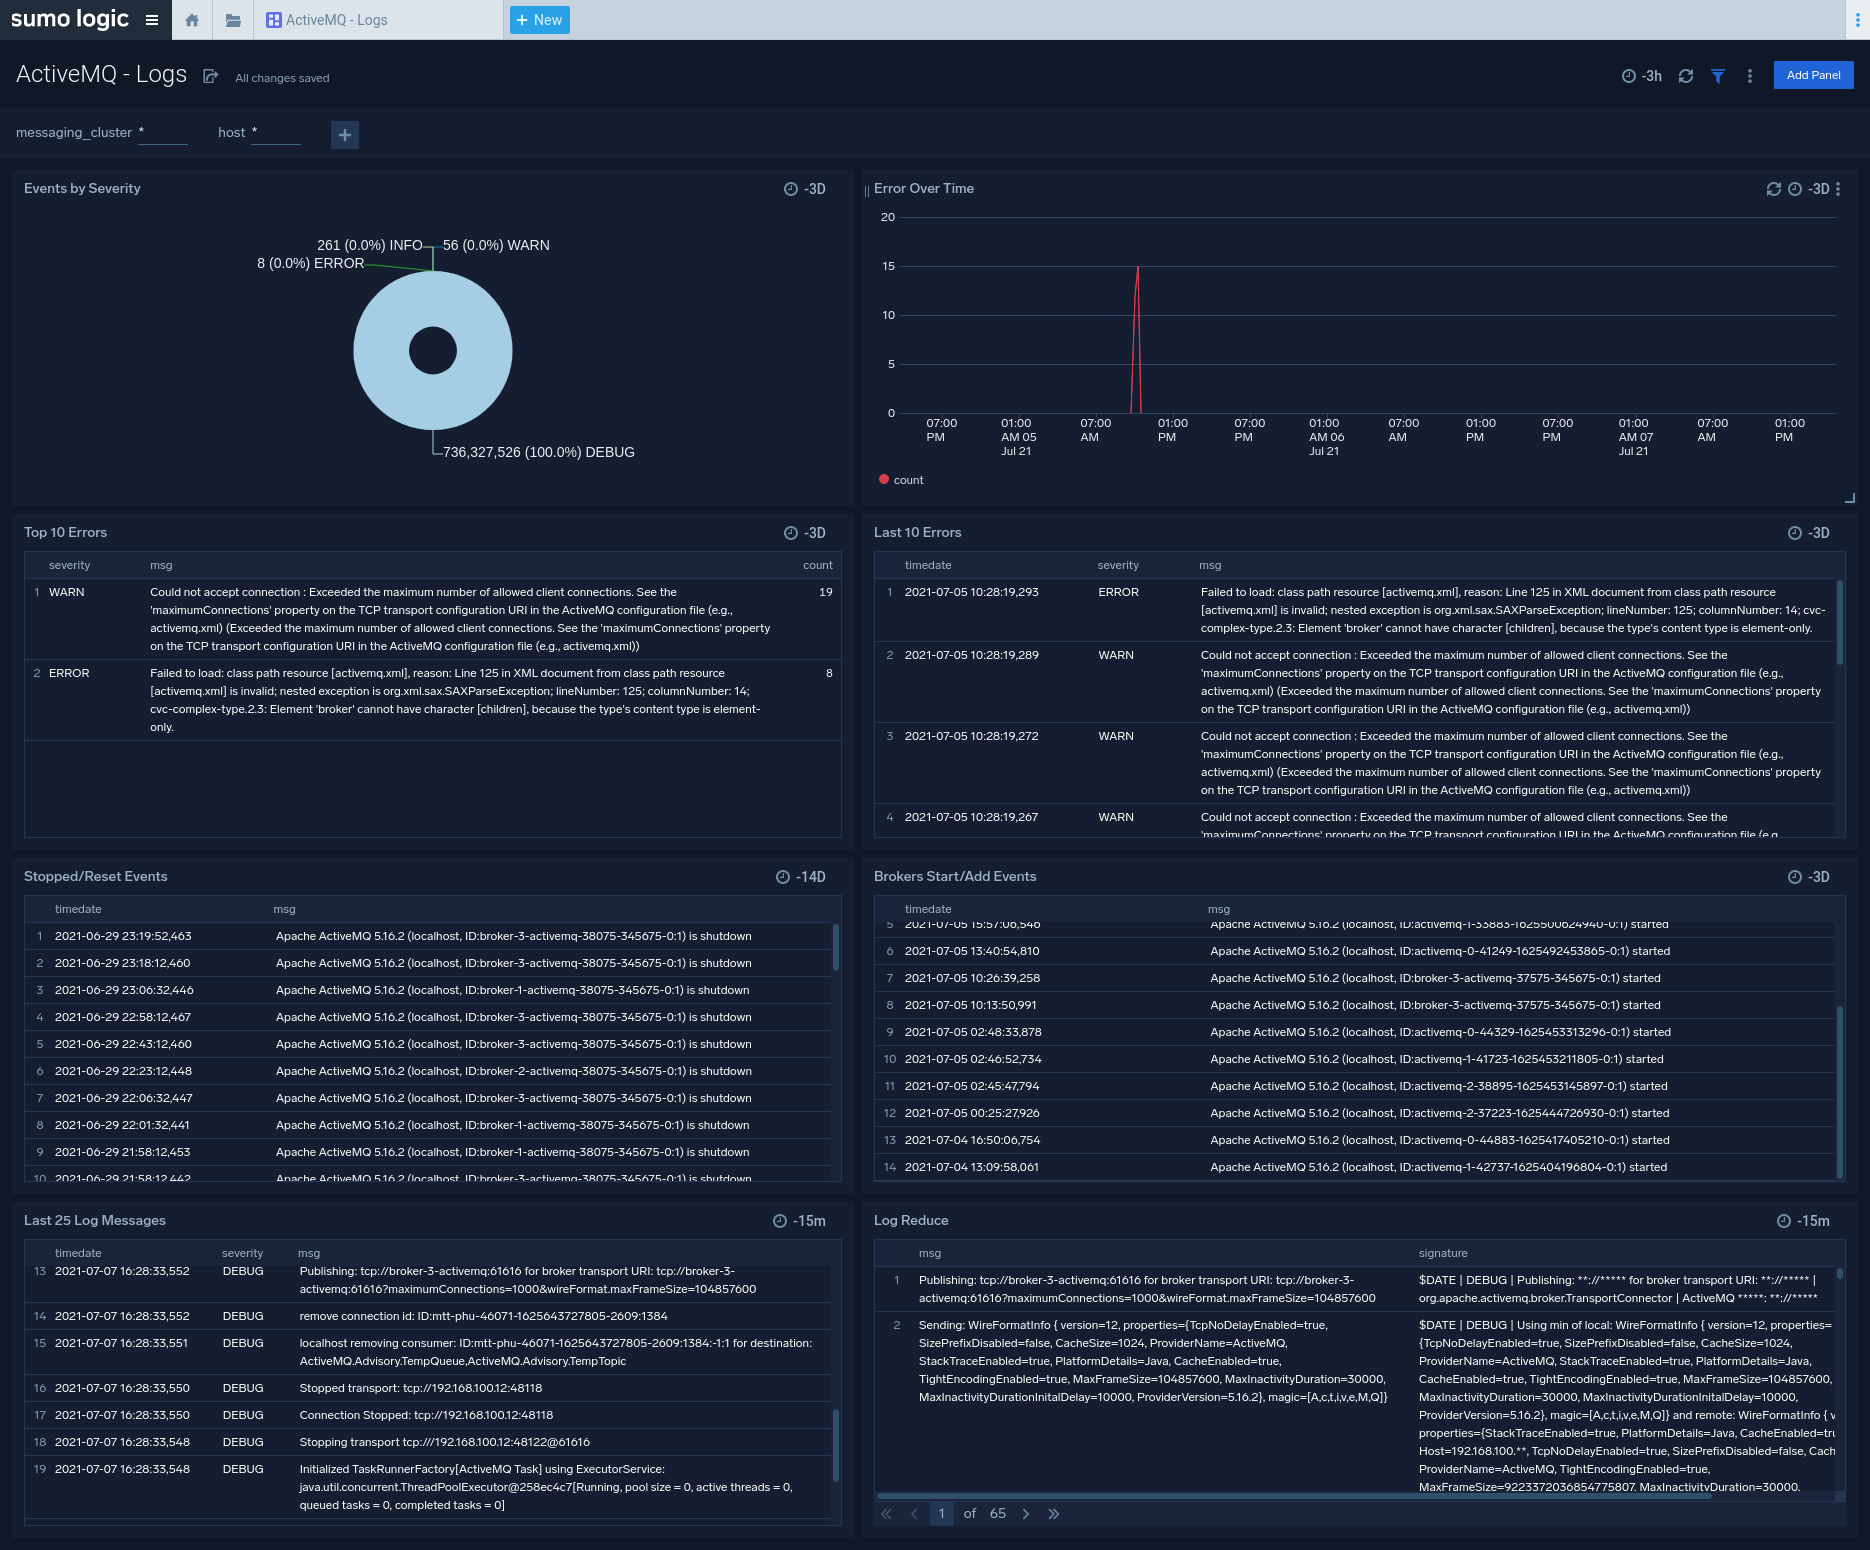Open the dashboard filter icon
This screenshot has height=1550, width=1870.
(x=1718, y=75)
